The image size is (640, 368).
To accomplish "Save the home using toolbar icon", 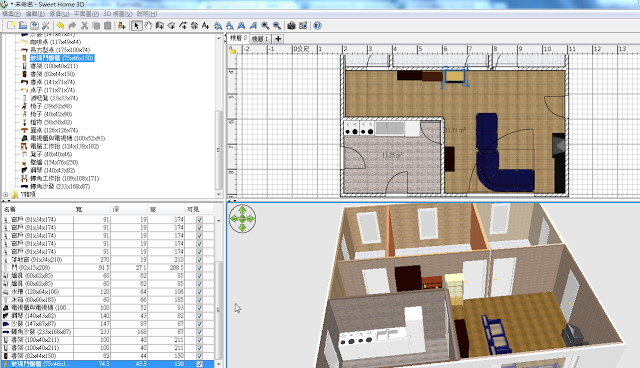I will coord(34,26).
